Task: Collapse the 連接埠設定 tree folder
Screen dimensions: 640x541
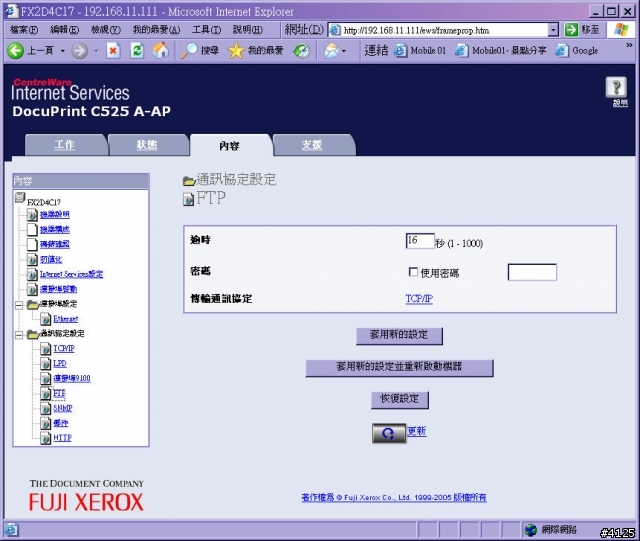Action: click(19, 305)
